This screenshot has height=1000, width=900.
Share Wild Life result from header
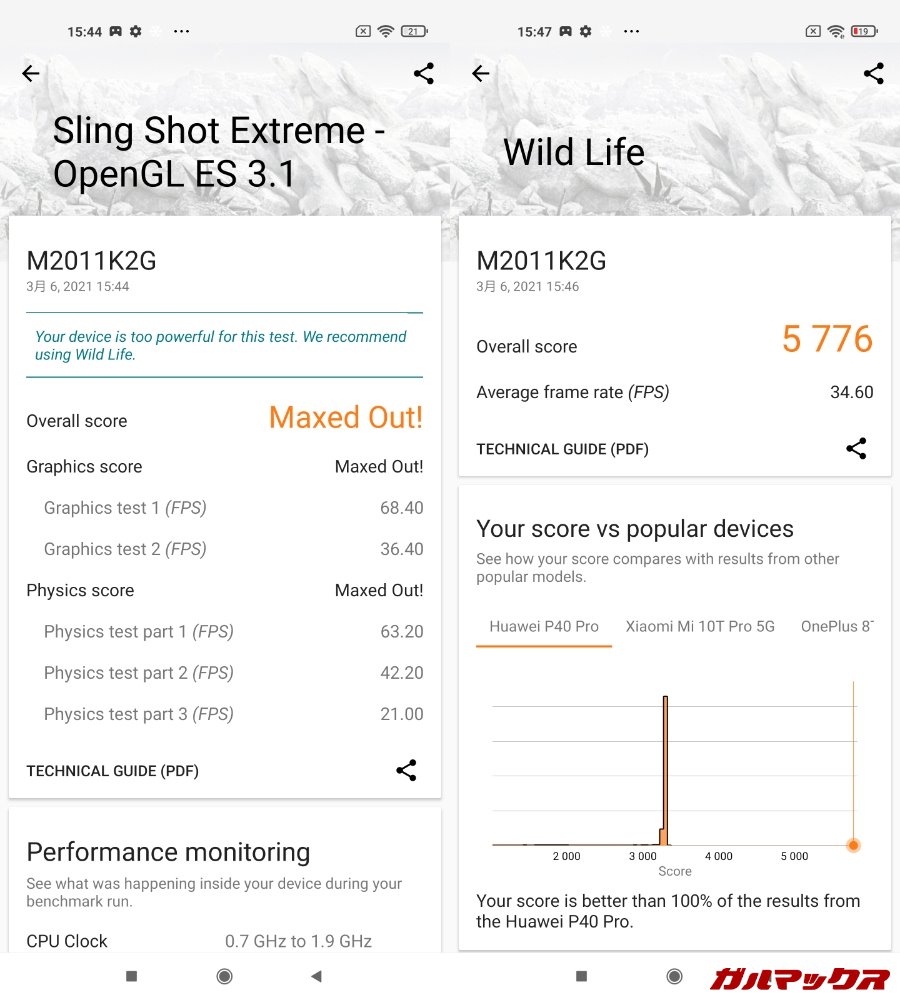pos(874,73)
